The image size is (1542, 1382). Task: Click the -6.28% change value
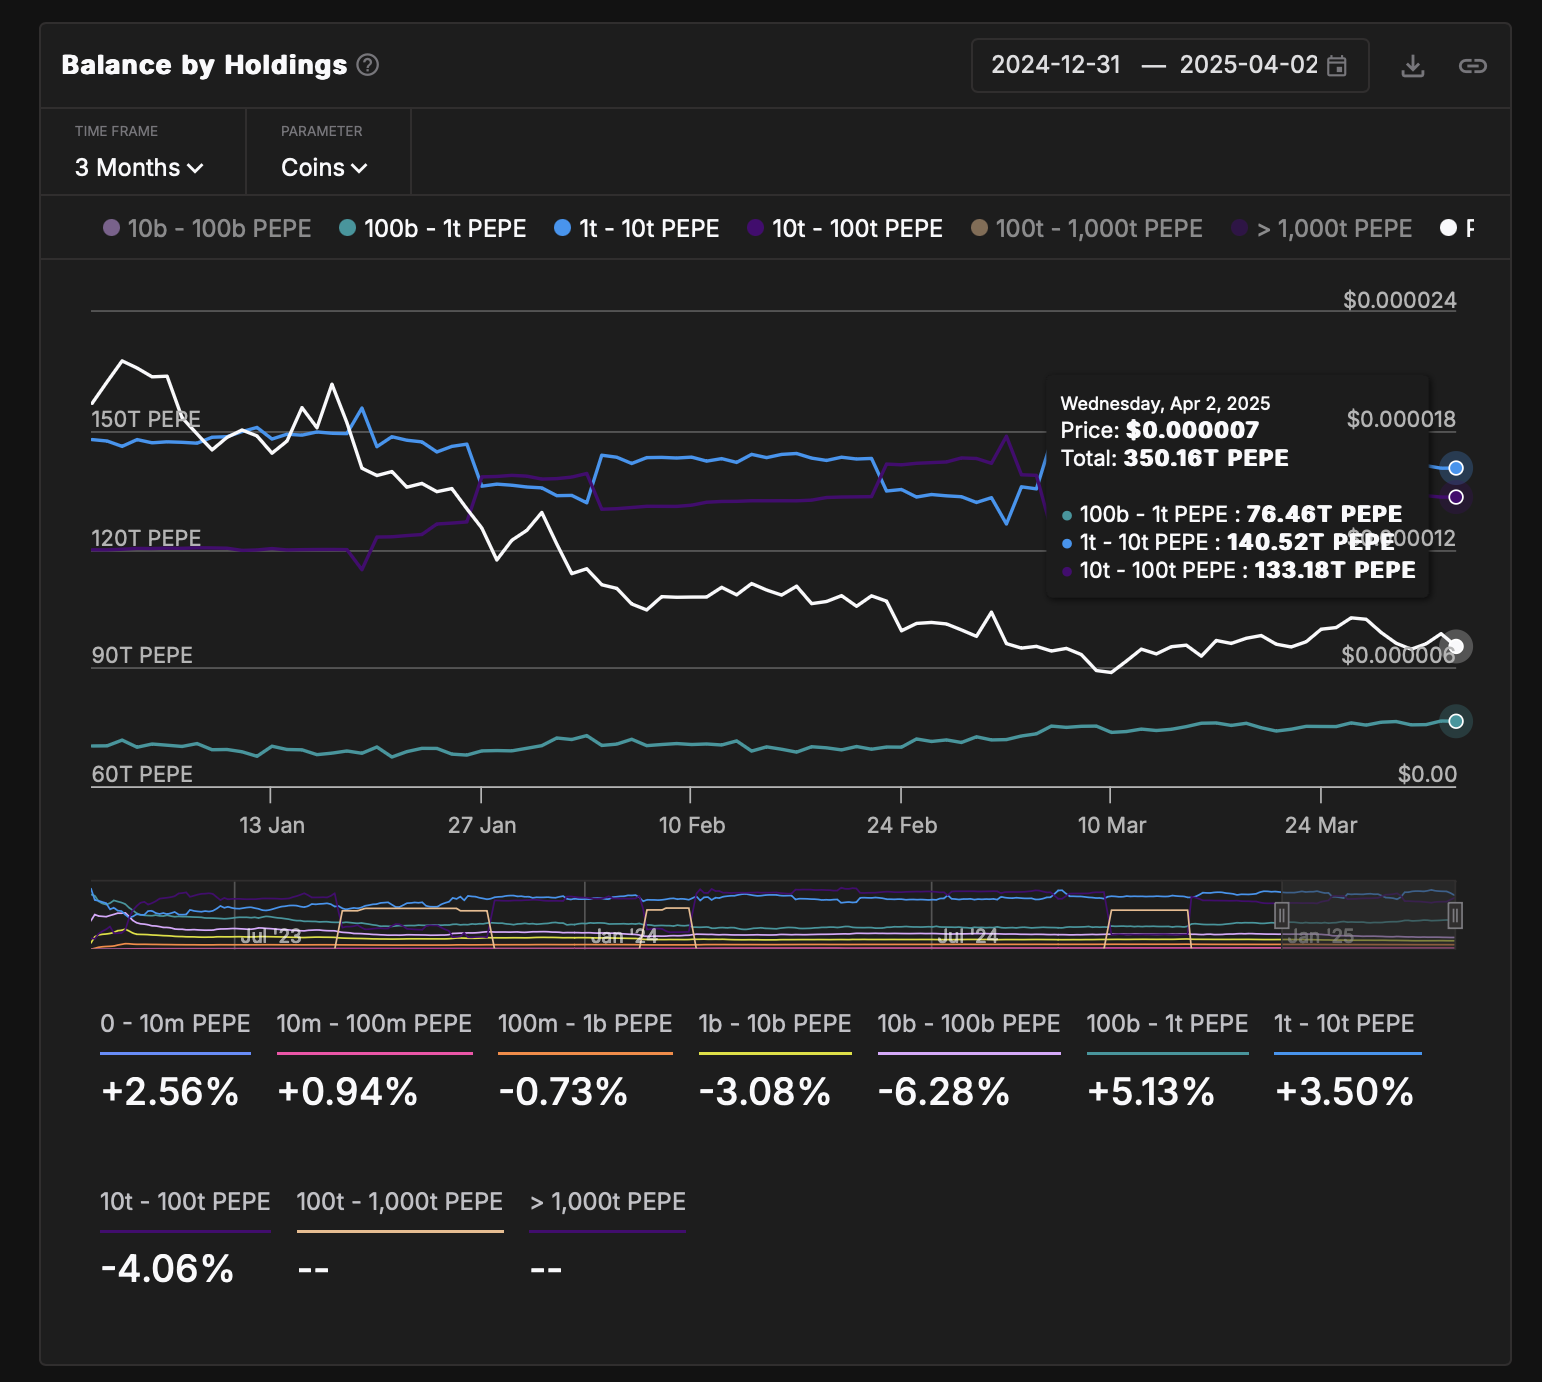point(944,1092)
